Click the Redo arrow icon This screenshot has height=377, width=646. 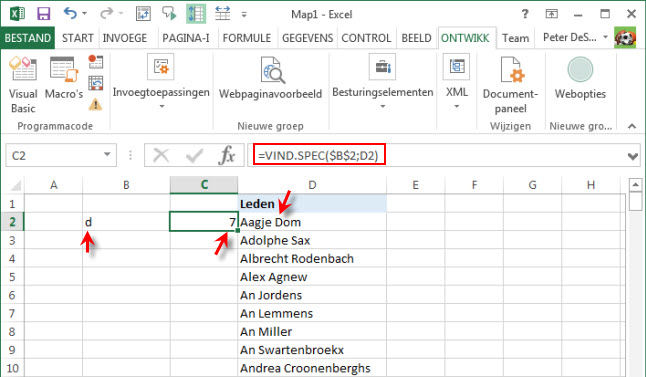click(x=106, y=14)
